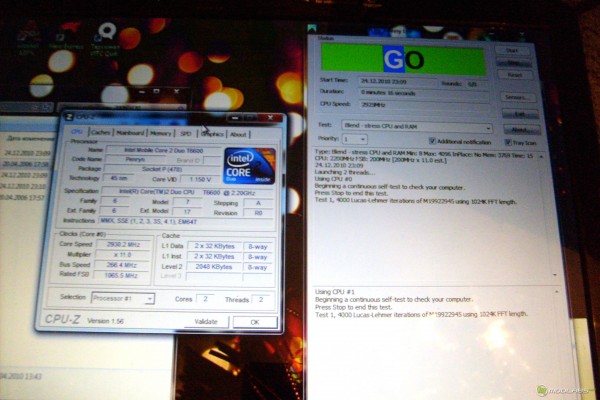Click the Rounds value field
Image resolution: width=600 pixels, height=400 pixels.
tap(476, 84)
